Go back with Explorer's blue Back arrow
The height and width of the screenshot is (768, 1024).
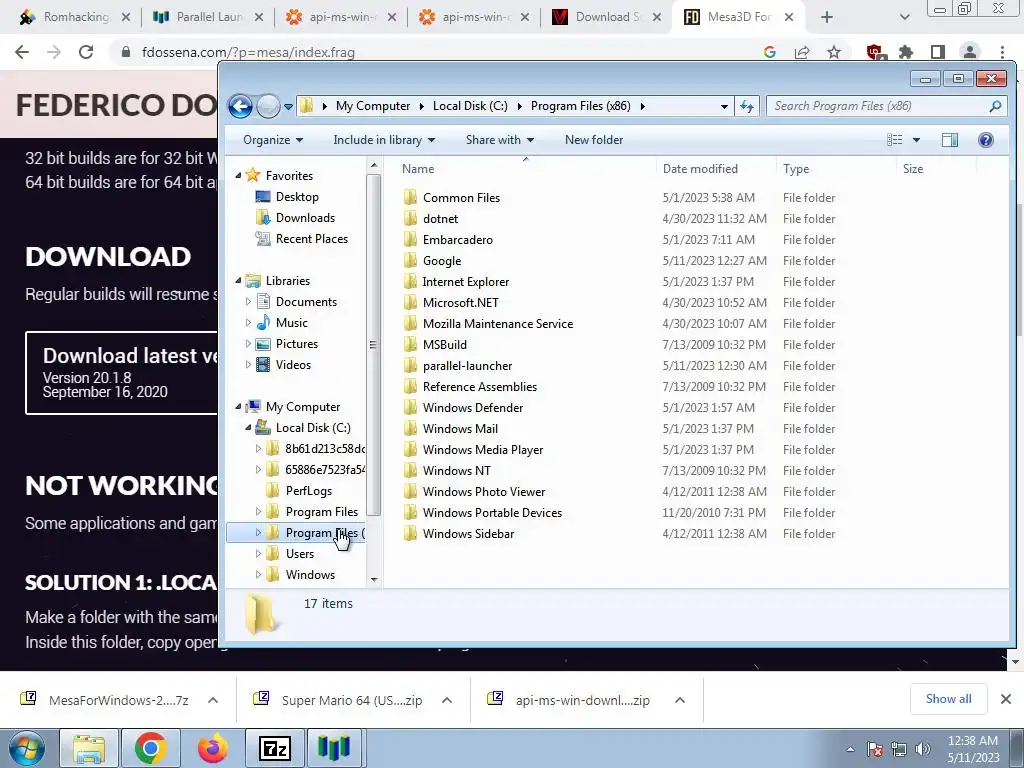click(240, 106)
